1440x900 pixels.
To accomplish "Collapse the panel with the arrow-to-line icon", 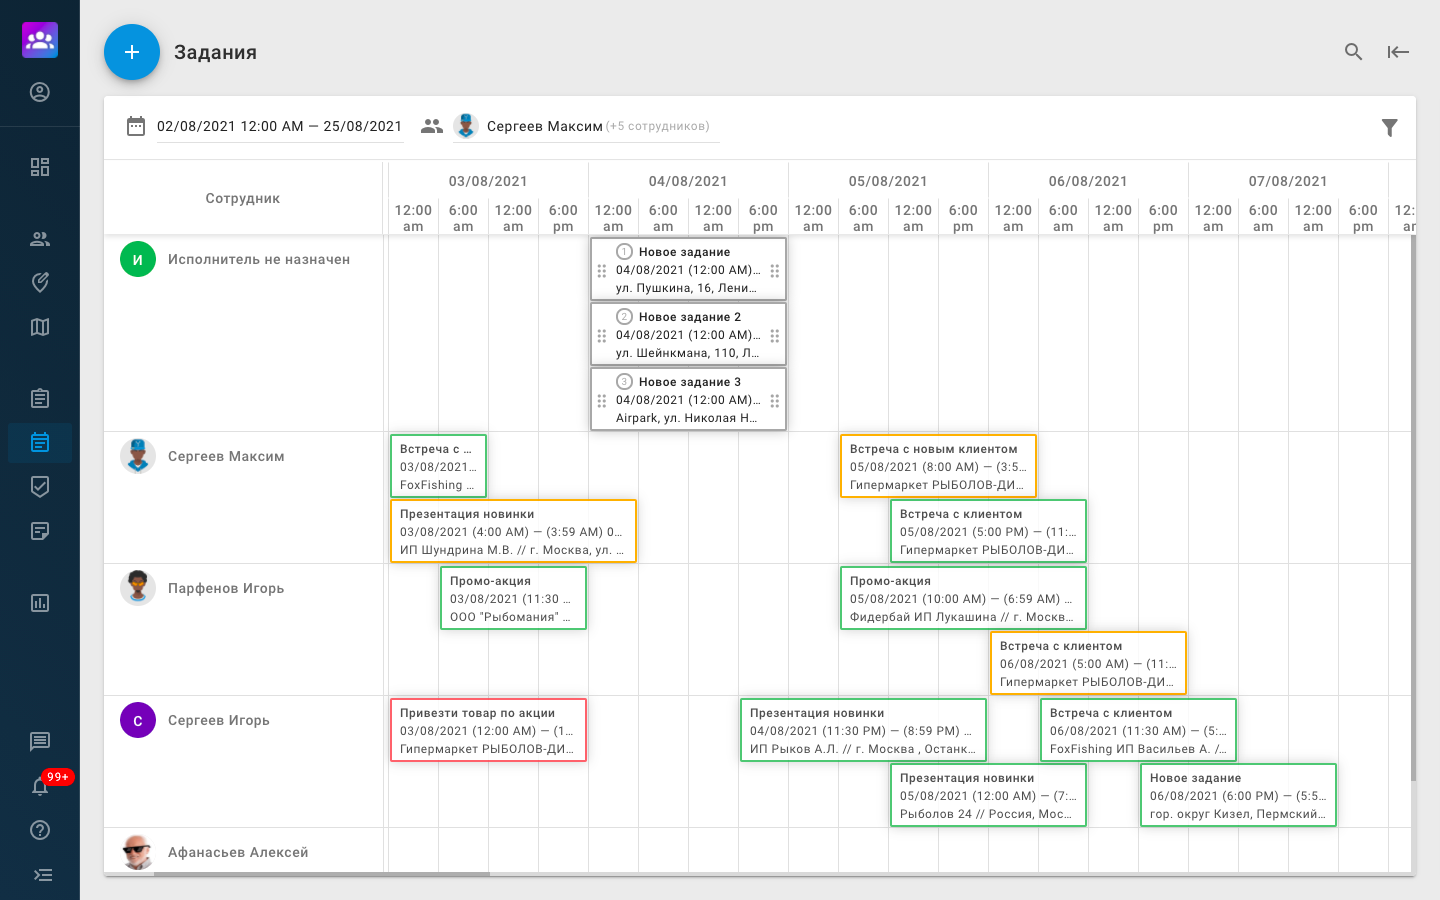I will point(1398,52).
